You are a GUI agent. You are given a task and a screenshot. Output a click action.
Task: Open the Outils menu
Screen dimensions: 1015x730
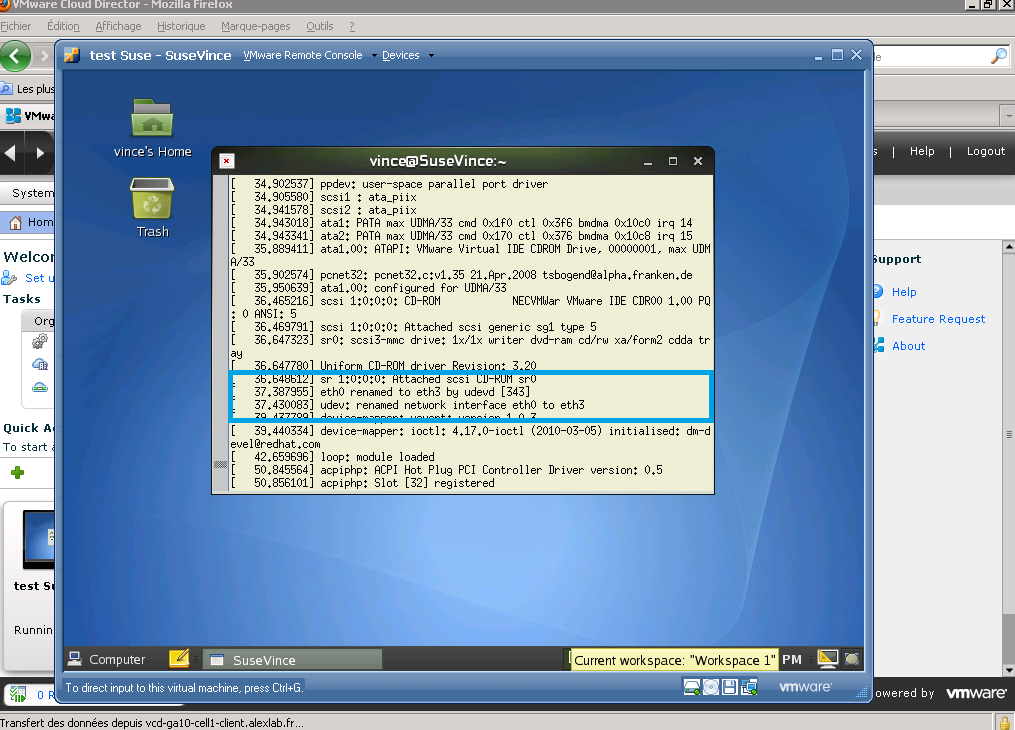pos(319,26)
